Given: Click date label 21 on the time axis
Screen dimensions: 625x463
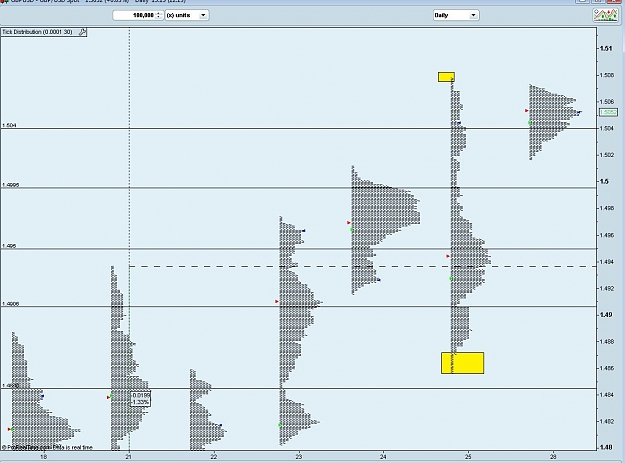Looking at the screenshot, I should click(129, 457).
